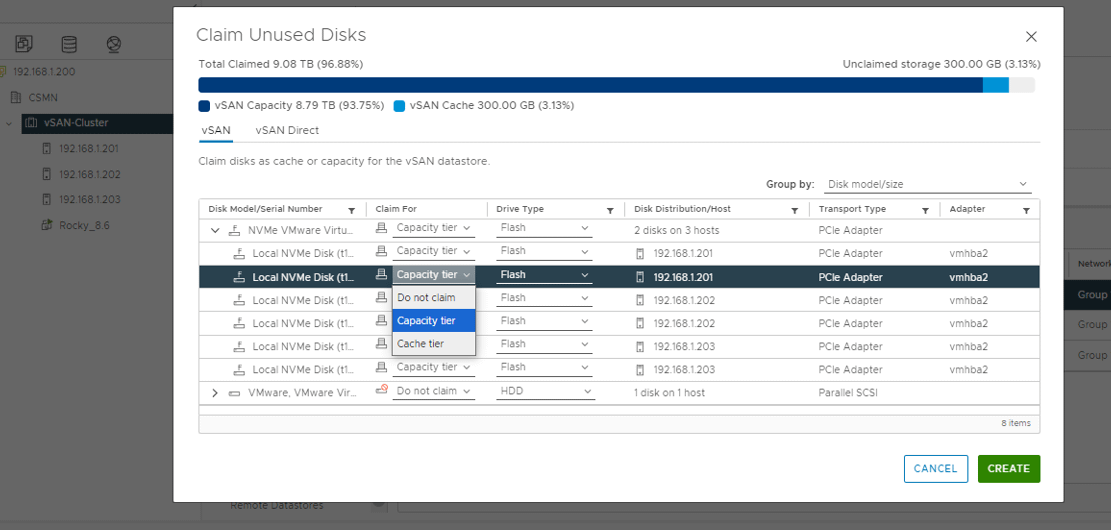
Task: Sort by Disk Model/Serial Number column header
Action: [265, 209]
